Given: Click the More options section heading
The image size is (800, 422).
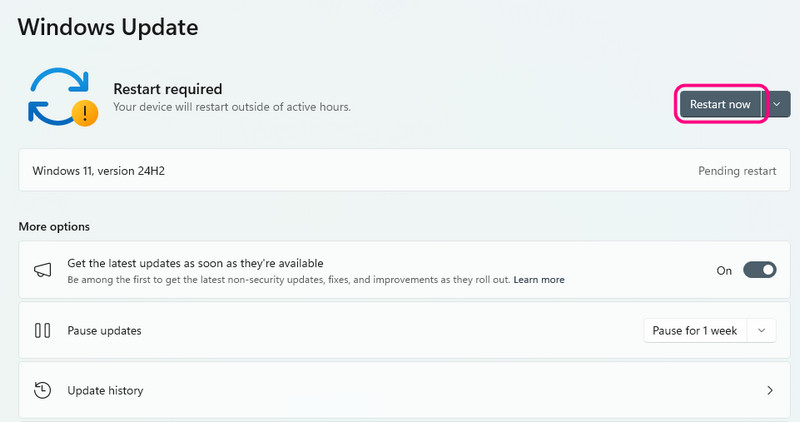Looking at the screenshot, I should coord(54,227).
